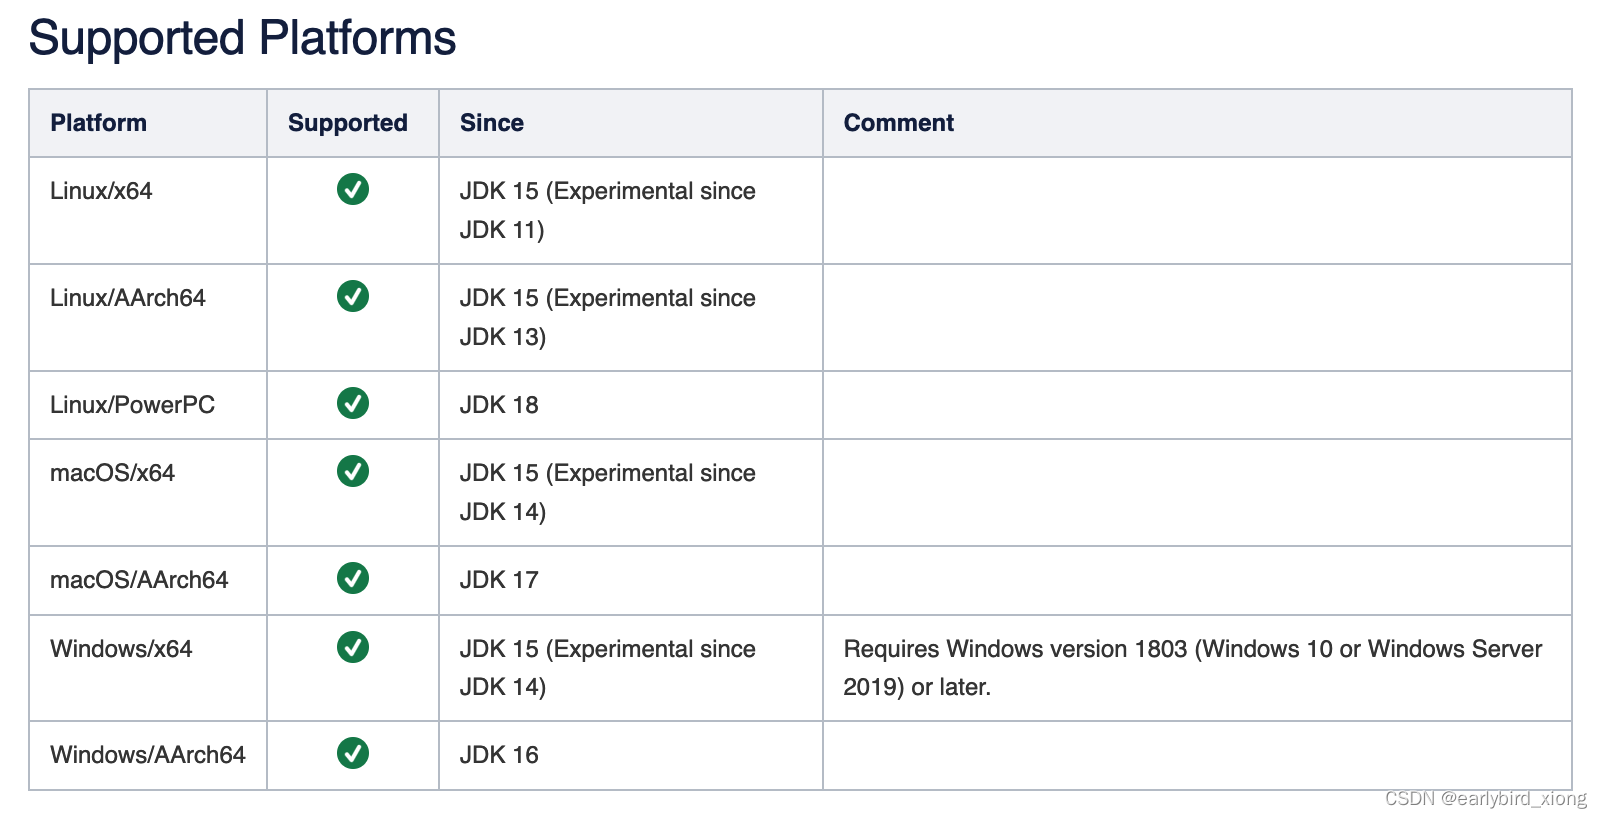Click the Comment column header
1602x818 pixels.
coord(899,123)
